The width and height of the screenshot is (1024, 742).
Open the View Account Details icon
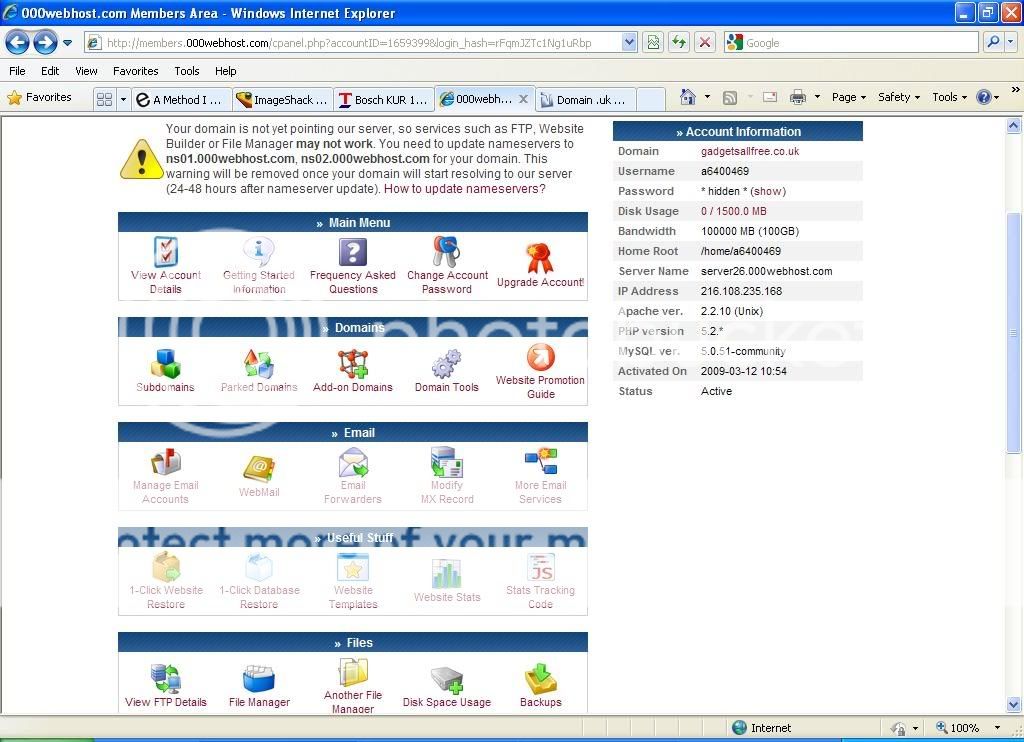(x=166, y=252)
